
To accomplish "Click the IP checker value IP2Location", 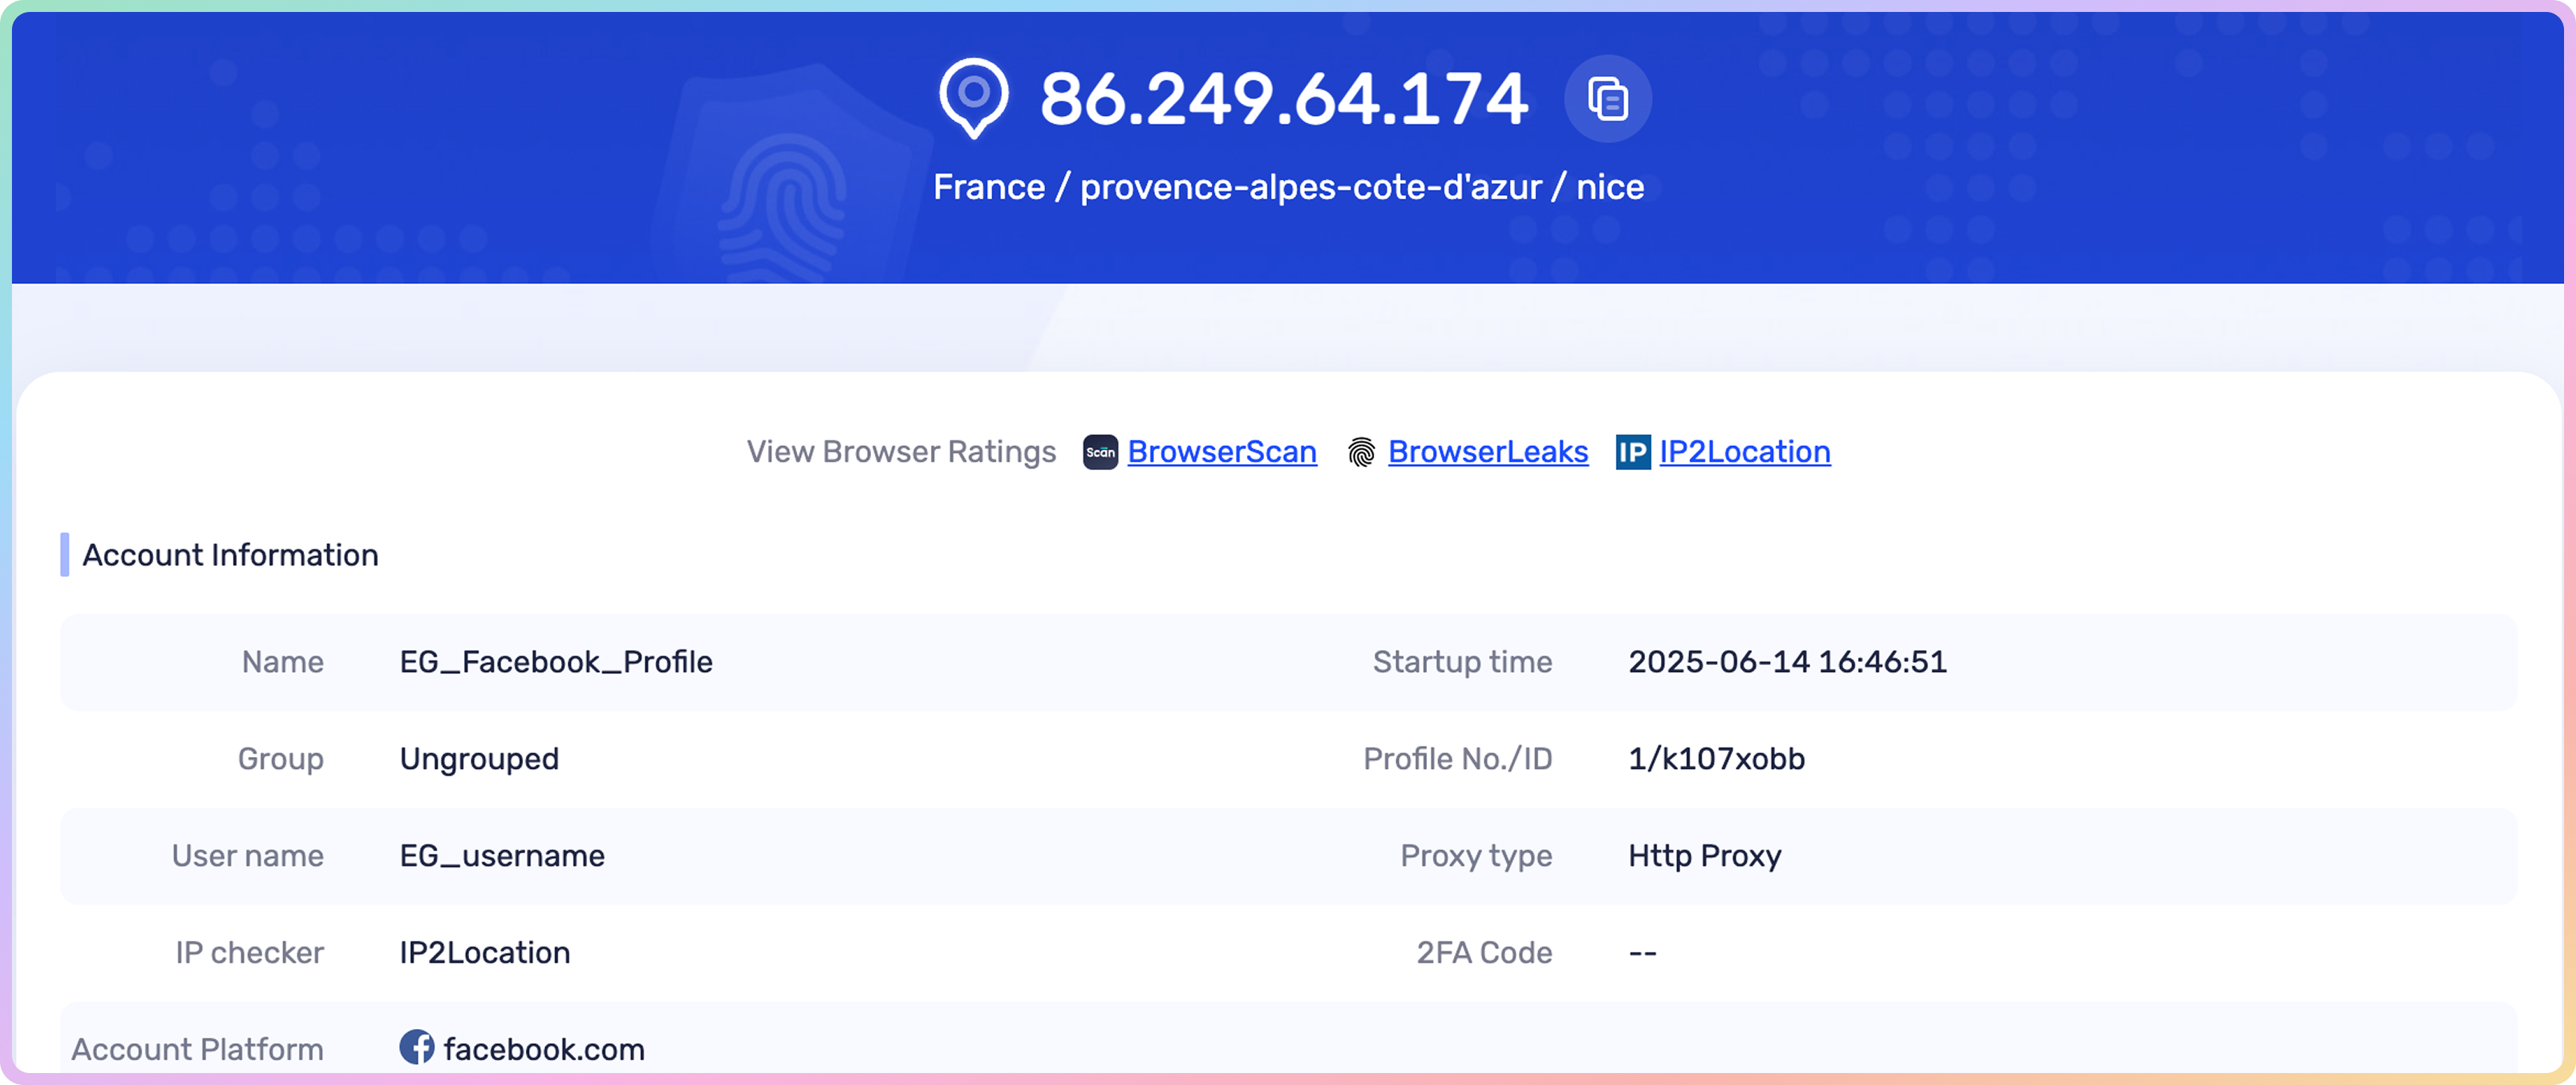I will (x=485, y=953).
